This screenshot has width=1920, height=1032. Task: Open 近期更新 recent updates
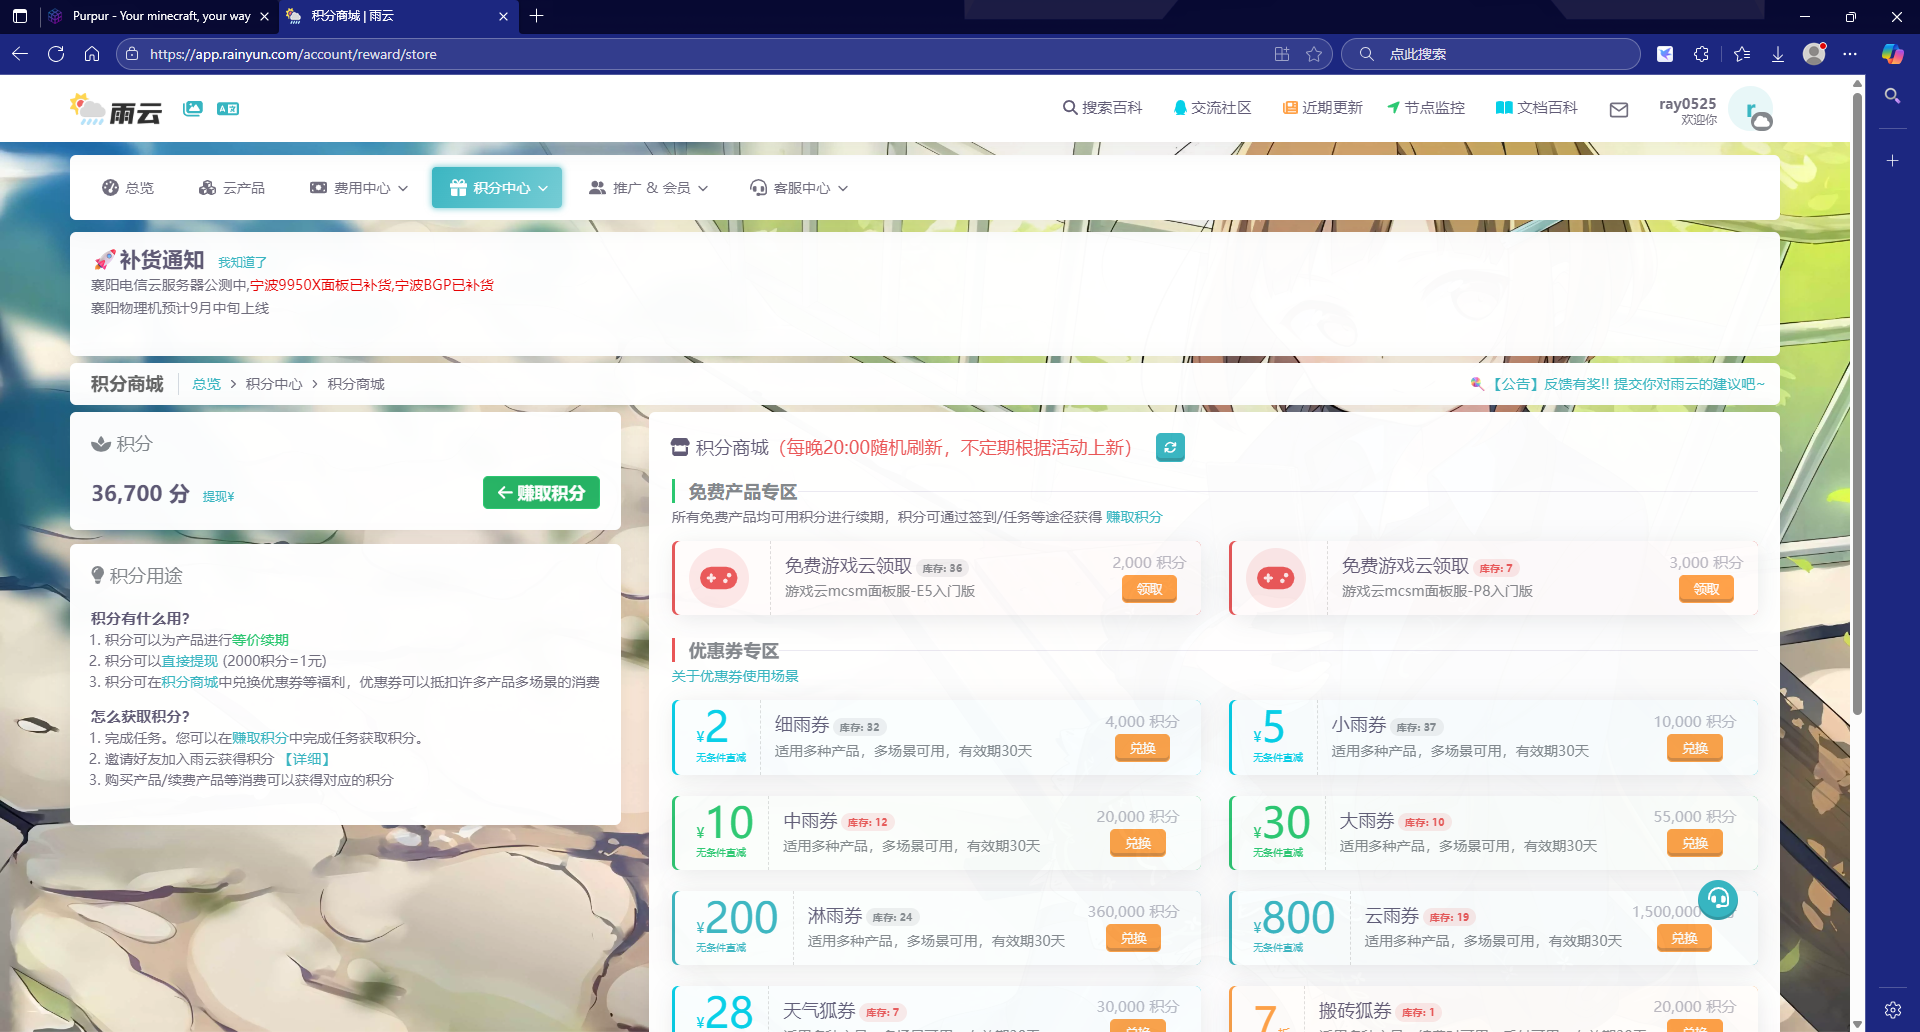[1323, 108]
